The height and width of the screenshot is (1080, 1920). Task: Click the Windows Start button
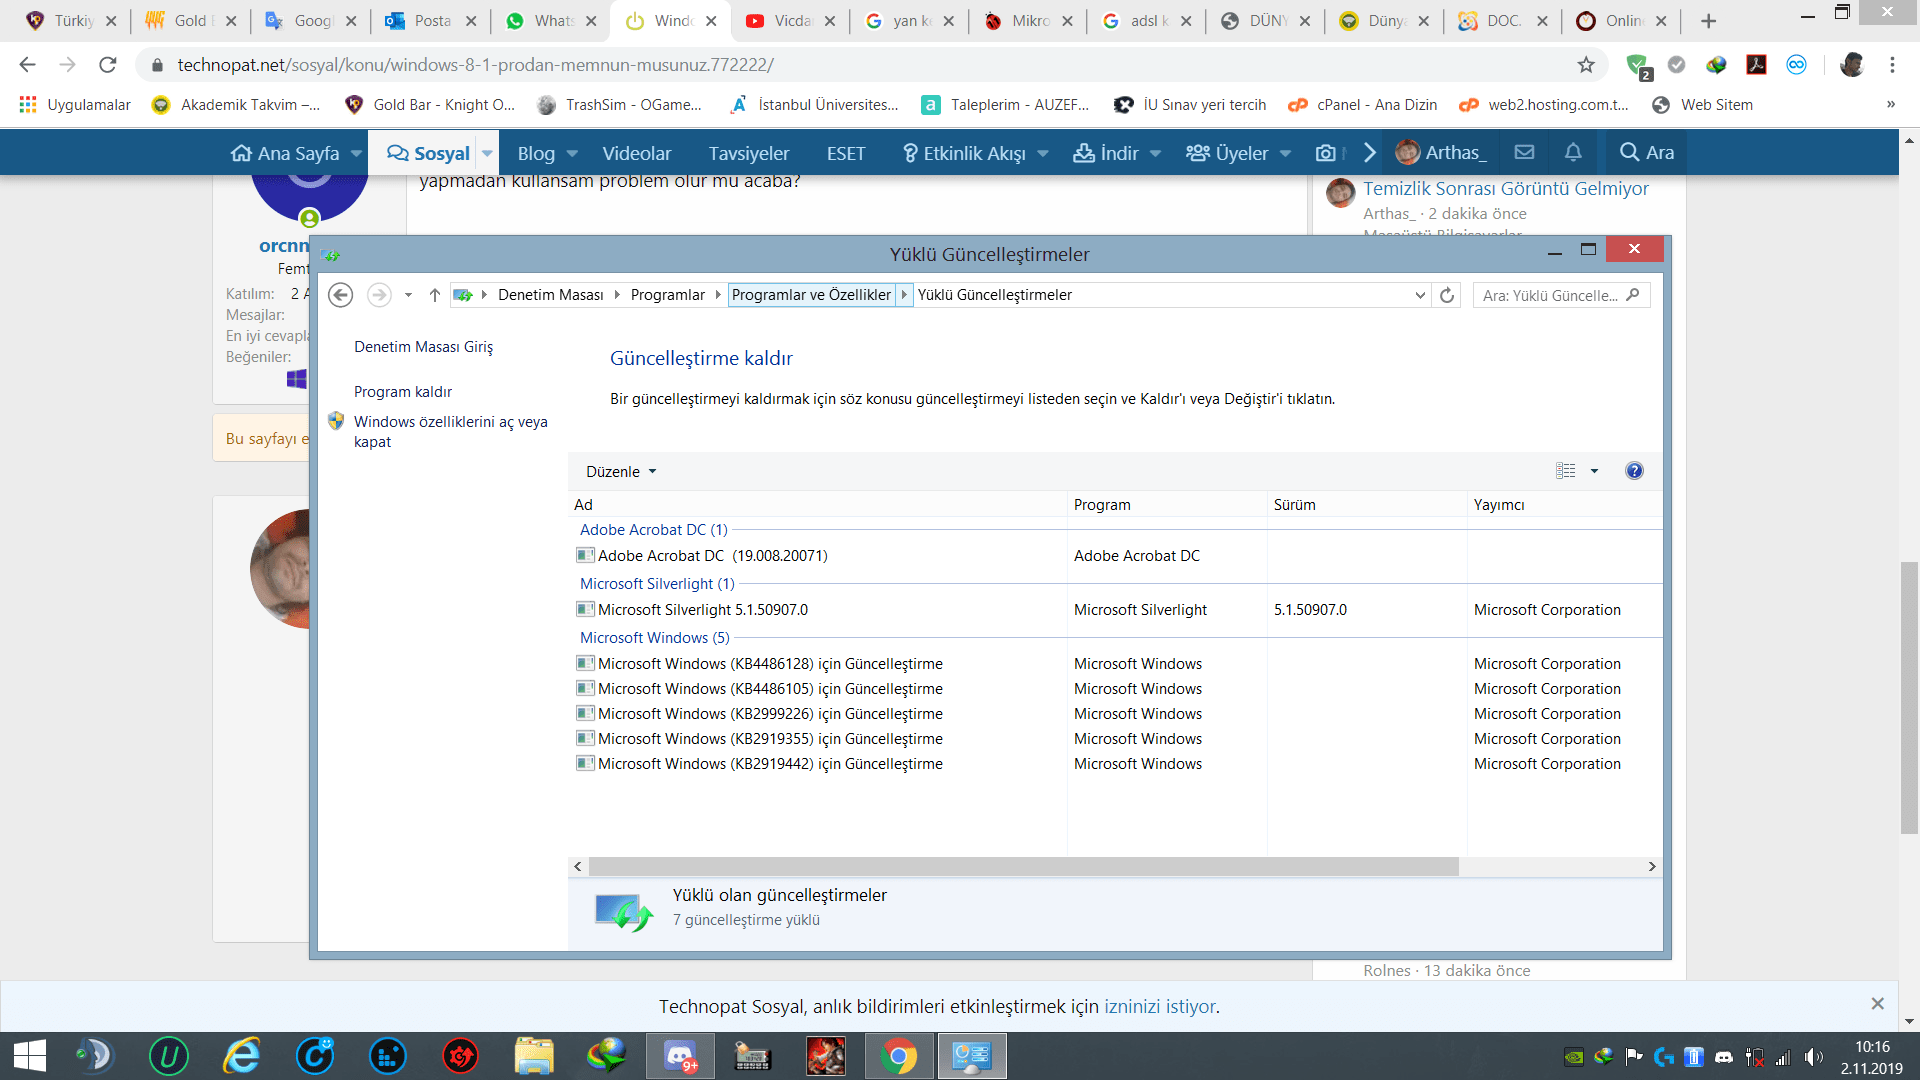30,1056
